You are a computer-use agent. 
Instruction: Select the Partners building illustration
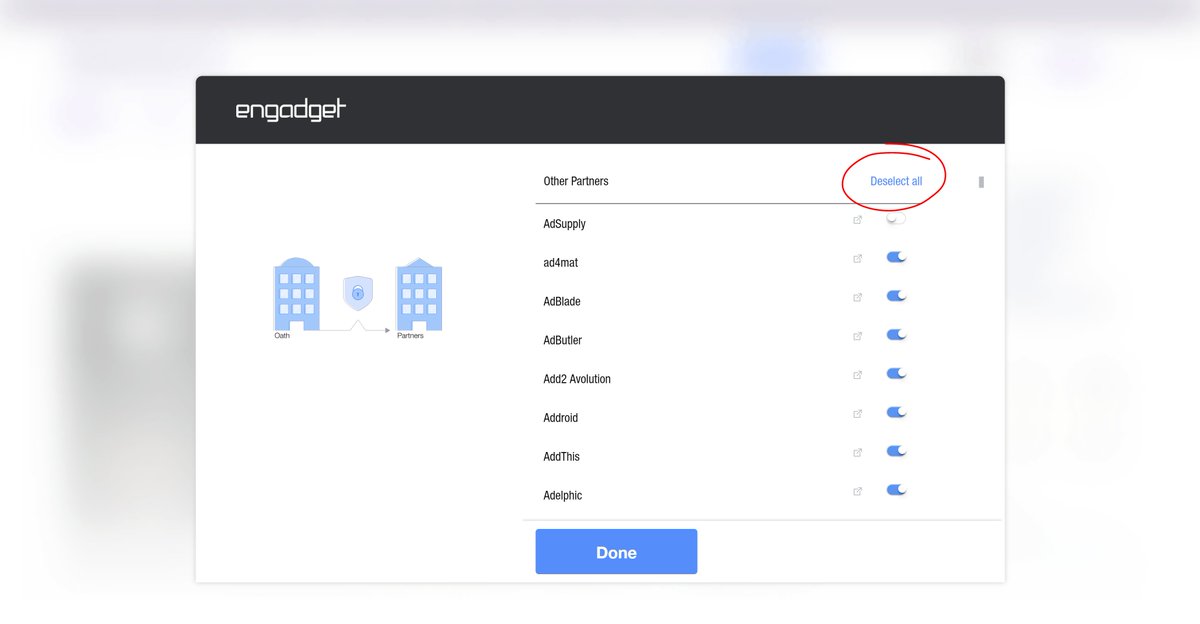(x=419, y=295)
